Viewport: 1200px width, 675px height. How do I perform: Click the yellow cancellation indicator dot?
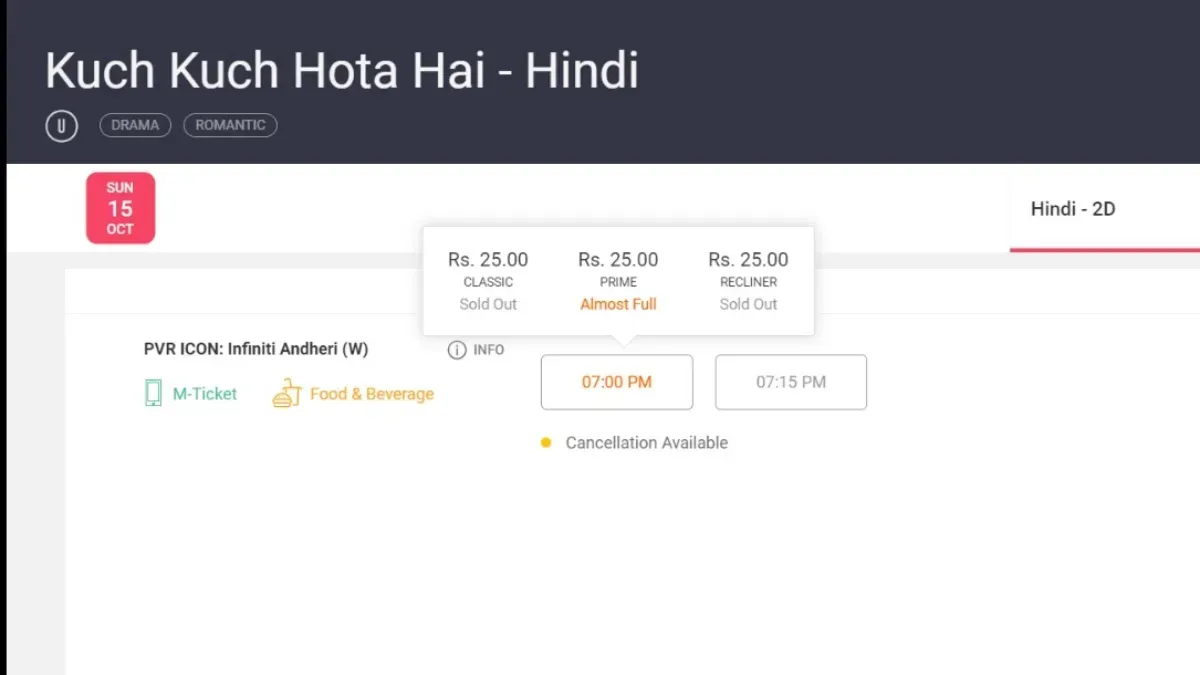coord(546,442)
